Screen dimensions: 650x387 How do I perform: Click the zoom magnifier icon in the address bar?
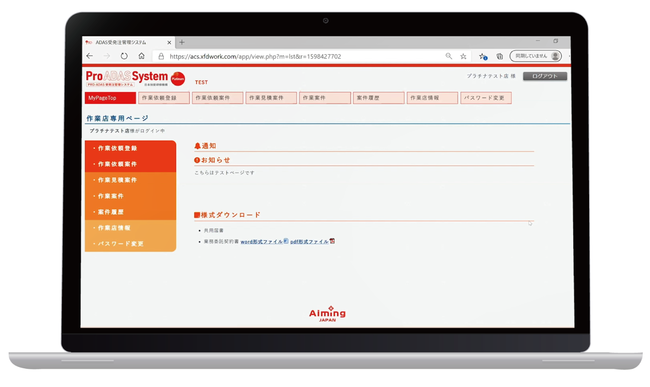pos(449,56)
